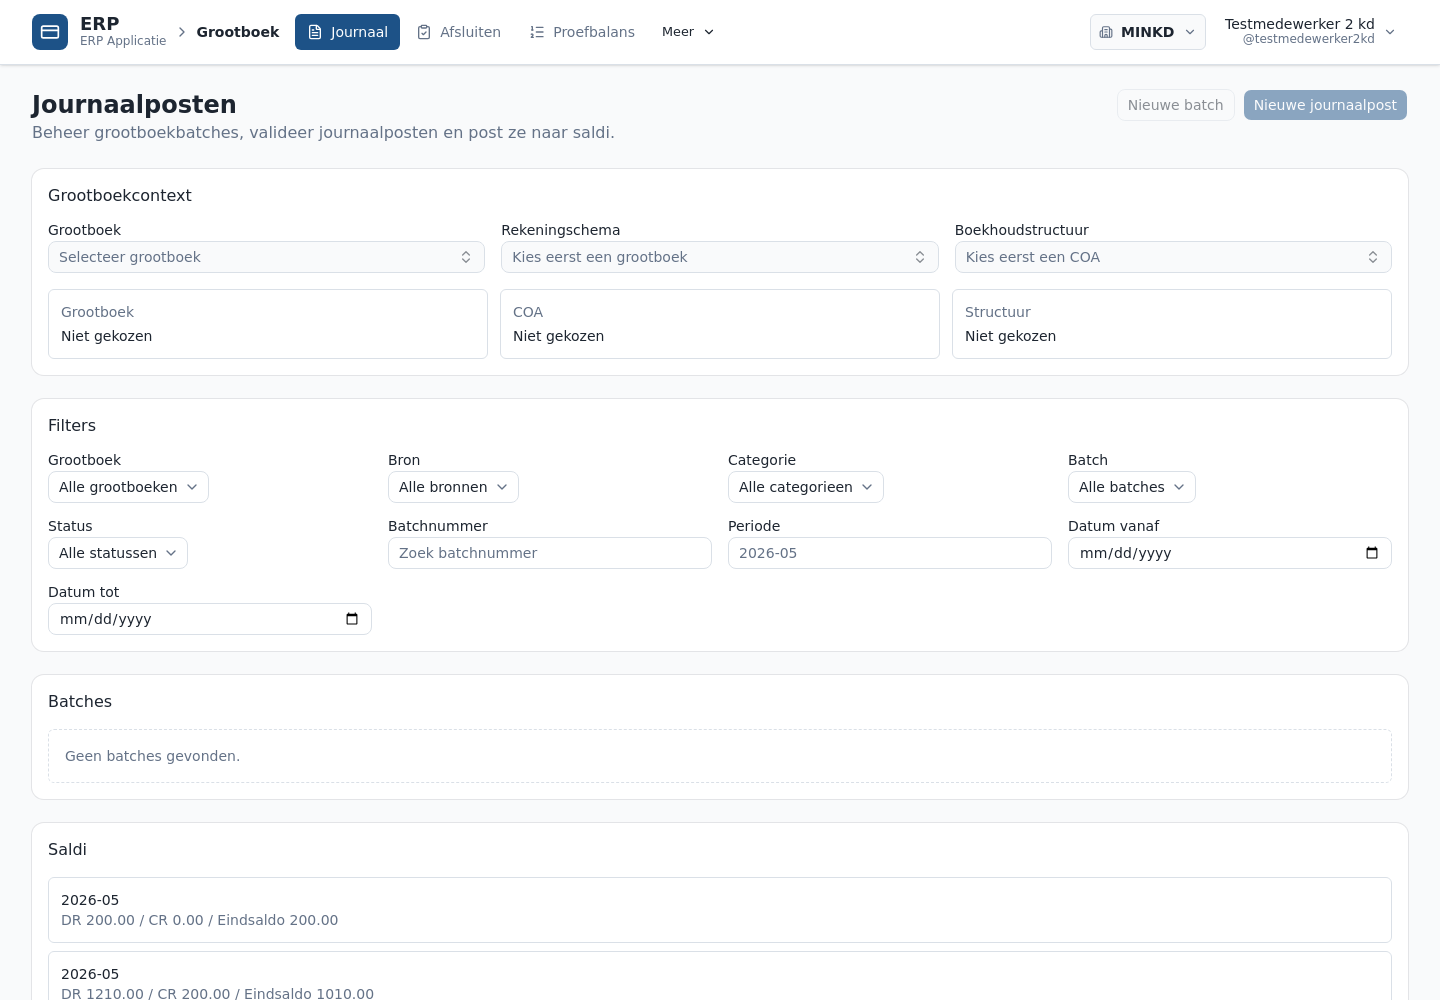Screen dimensions: 1440x1000
Task: Expand the Alle statussen filter
Action: click(118, 553)
